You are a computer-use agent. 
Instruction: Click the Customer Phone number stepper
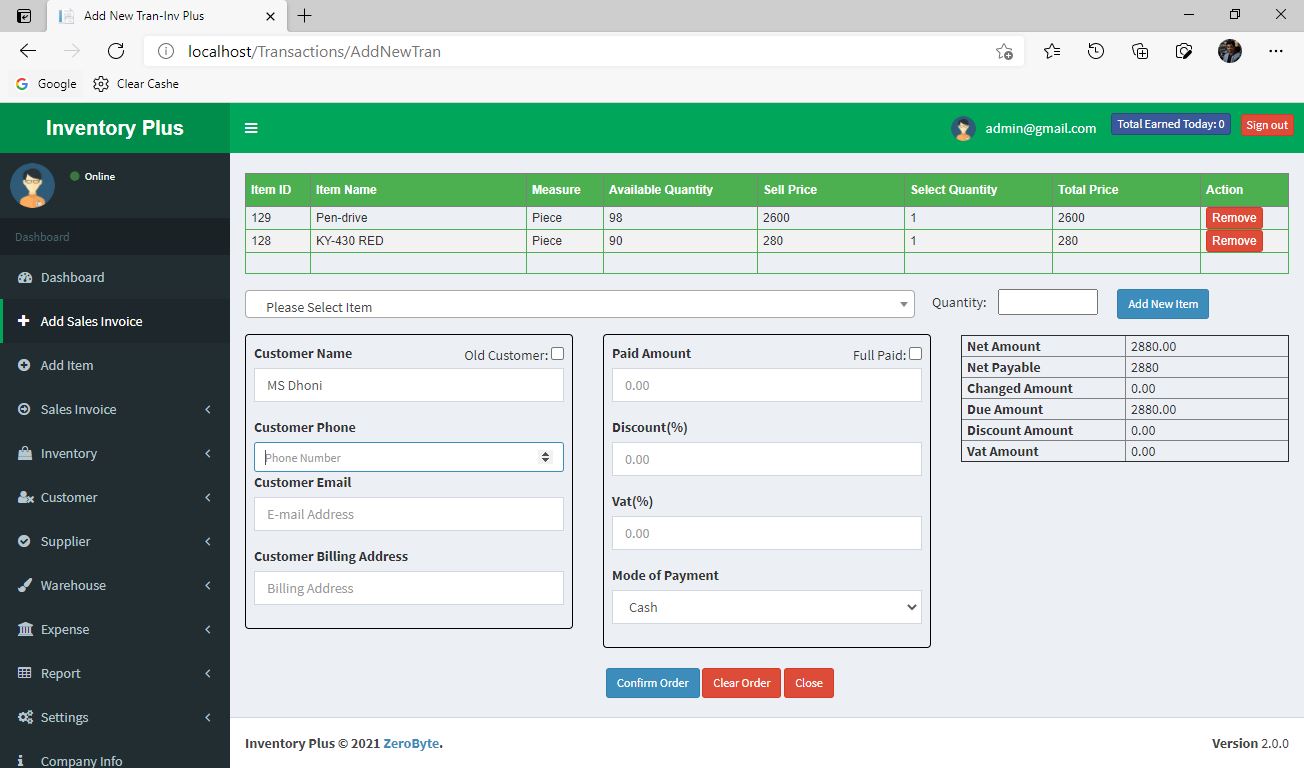pyautogui.click(x=547, y=456)
